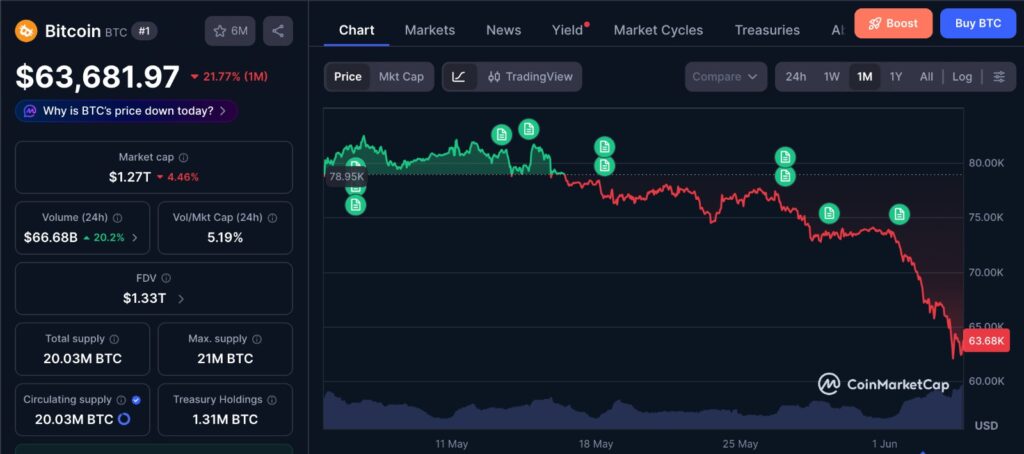1024x454 pixels.
Task: Open the Compare dropdown
Action: (x=725, y=77)
